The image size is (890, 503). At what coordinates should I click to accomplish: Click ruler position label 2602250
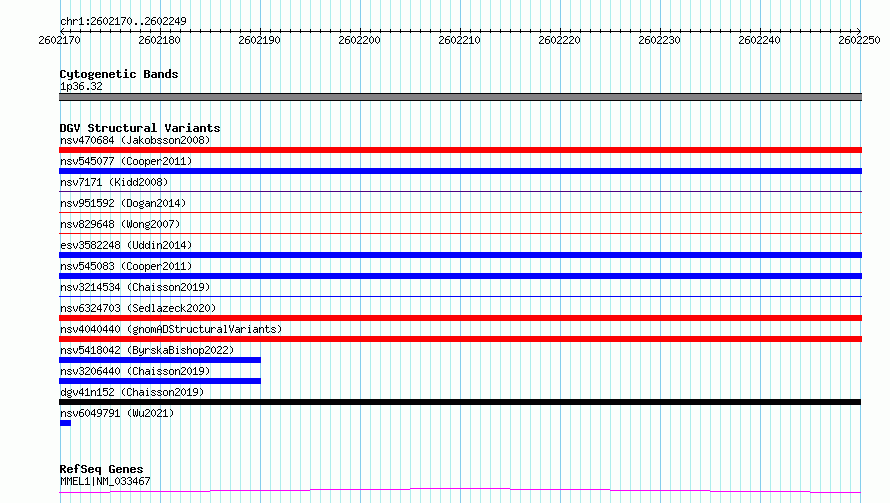tap(859, 40)
